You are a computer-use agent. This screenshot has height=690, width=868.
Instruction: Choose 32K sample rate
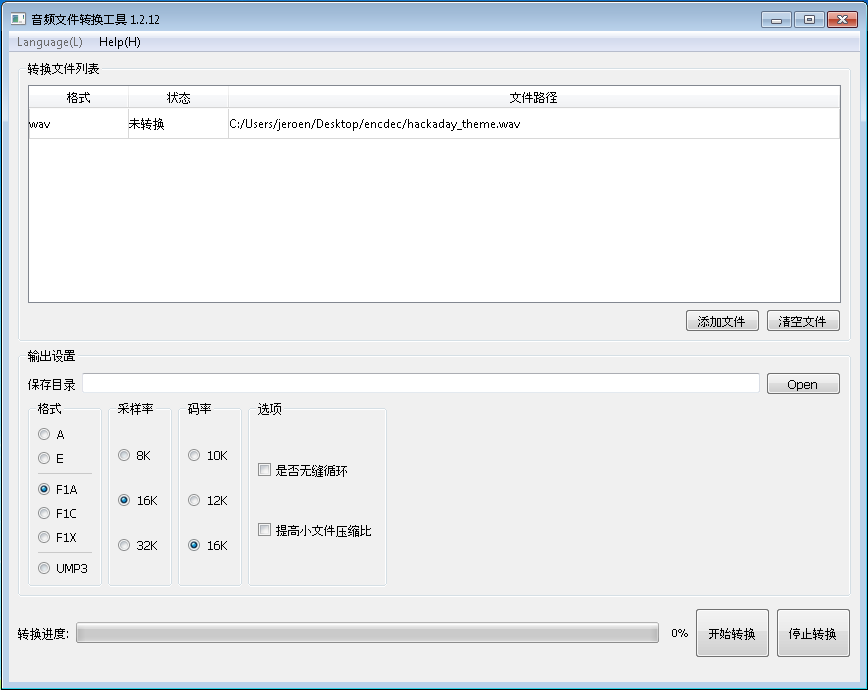(124, 546)
